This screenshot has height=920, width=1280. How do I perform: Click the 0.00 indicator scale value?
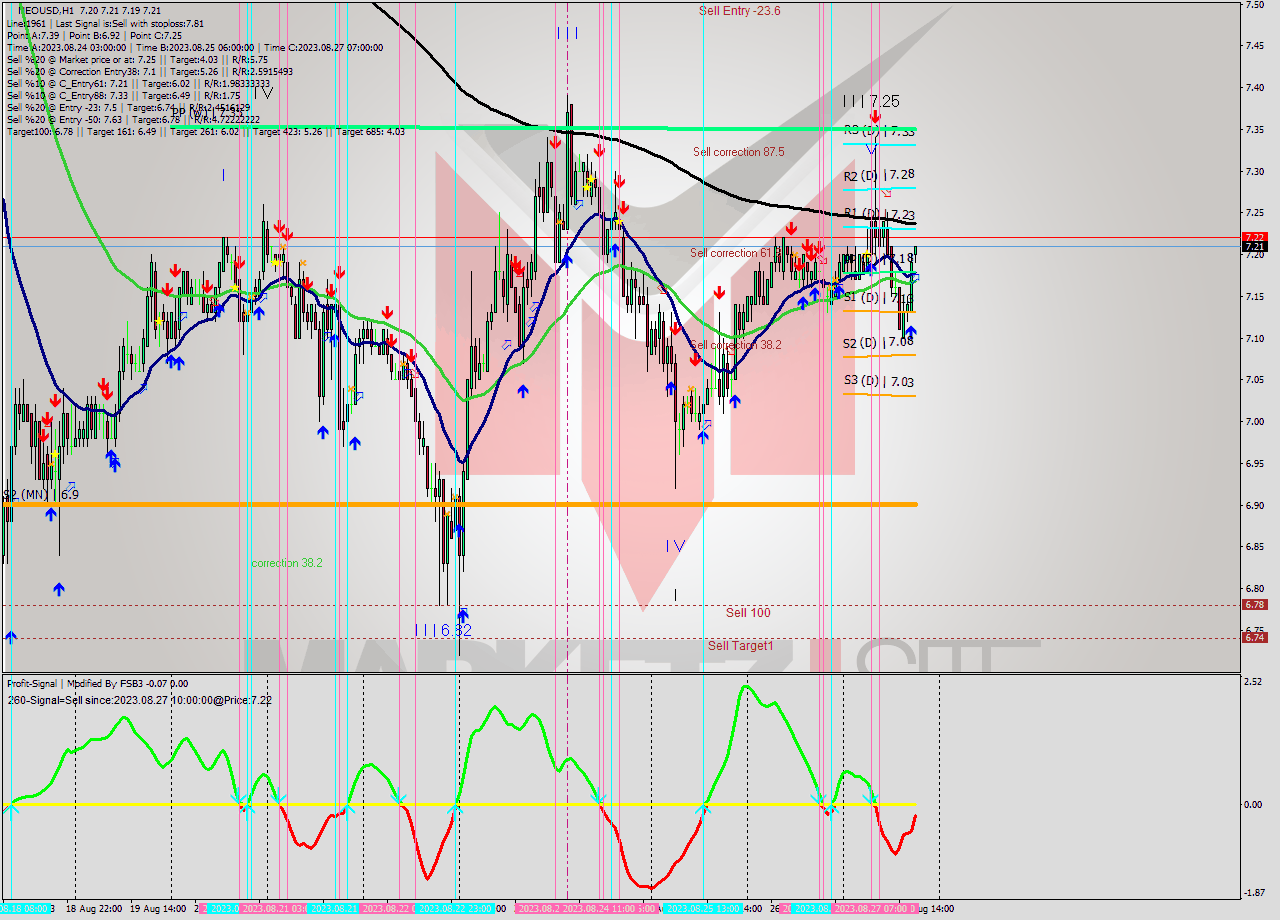click(x=1254, y=804)
